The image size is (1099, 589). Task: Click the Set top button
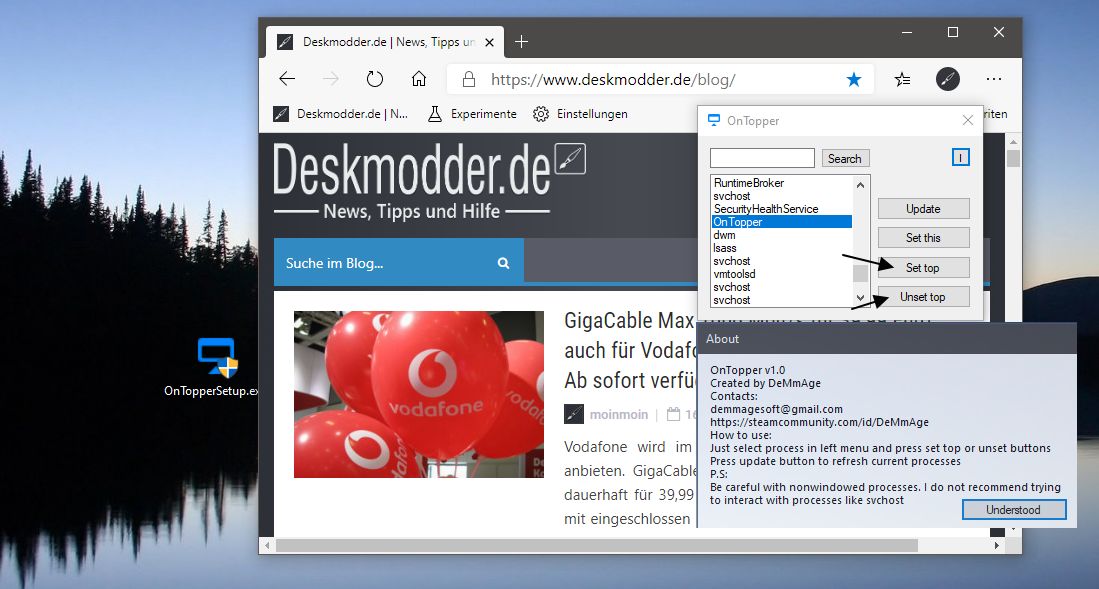click(924, 267)
